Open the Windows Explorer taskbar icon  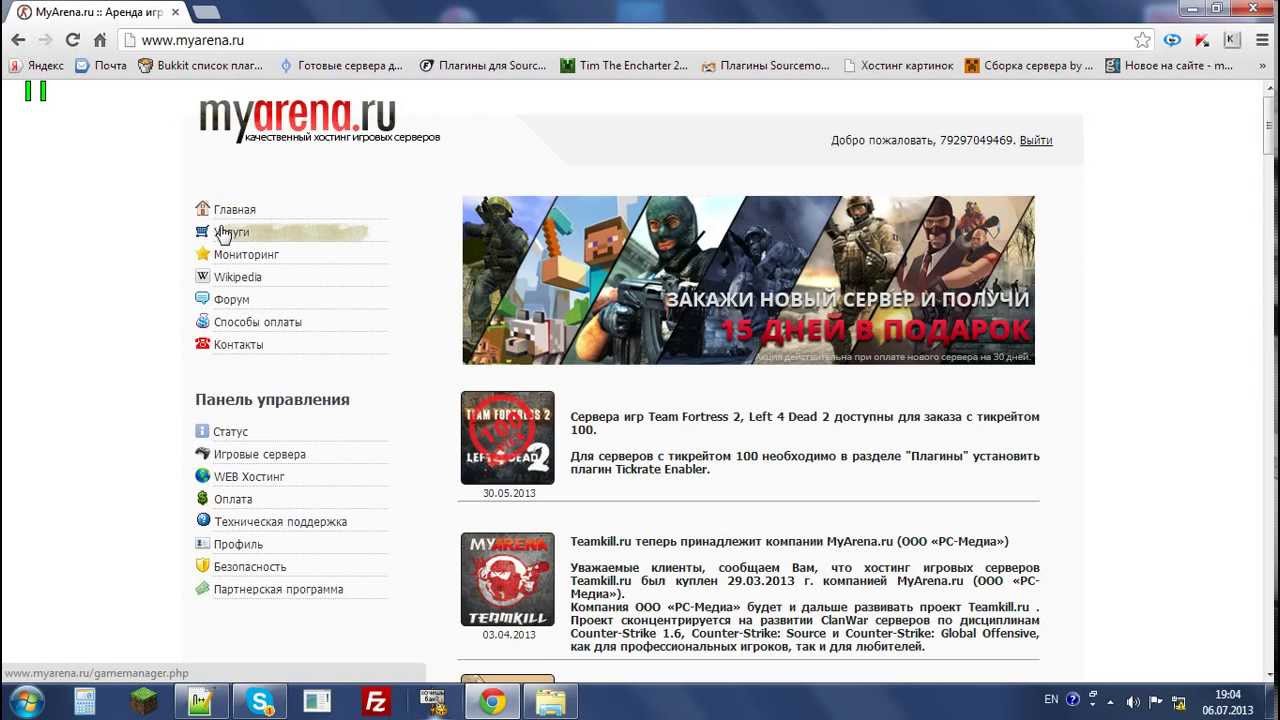[x=551, y=702]
